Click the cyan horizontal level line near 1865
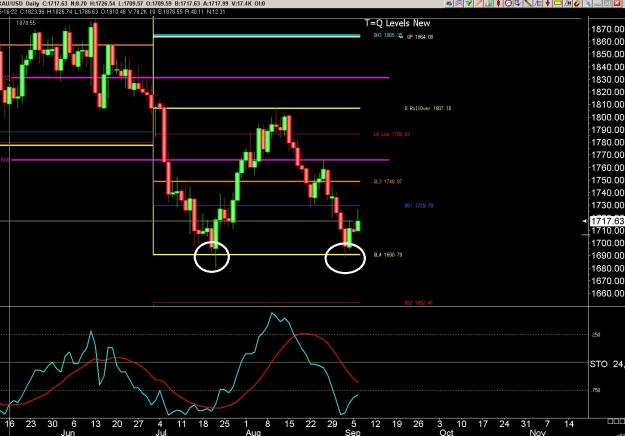 [x=257, y=36]
